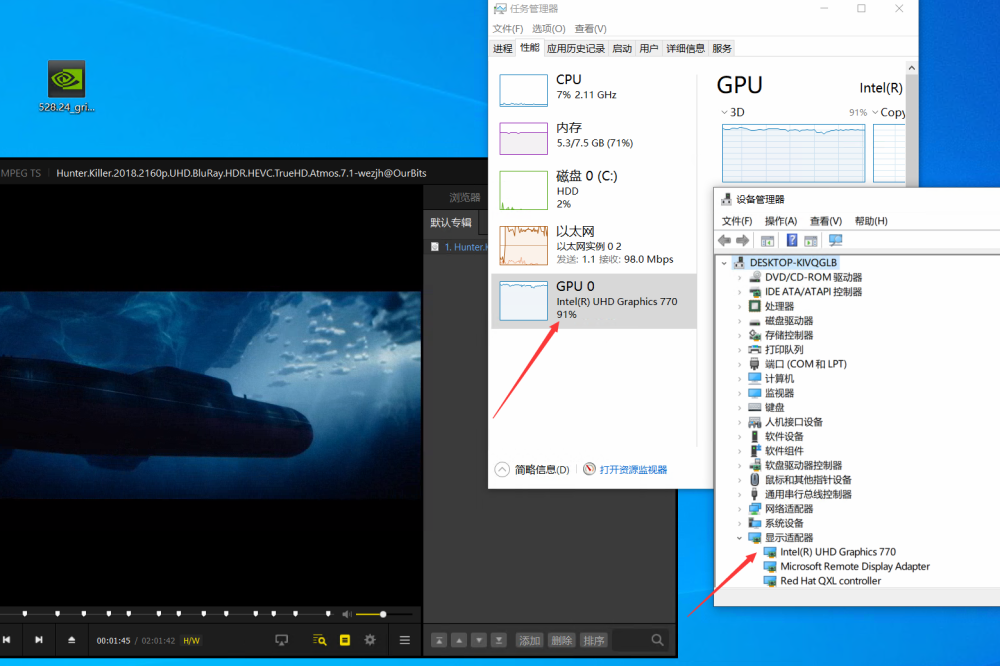
Task: Move playlist item down
Action: [479, 640]
